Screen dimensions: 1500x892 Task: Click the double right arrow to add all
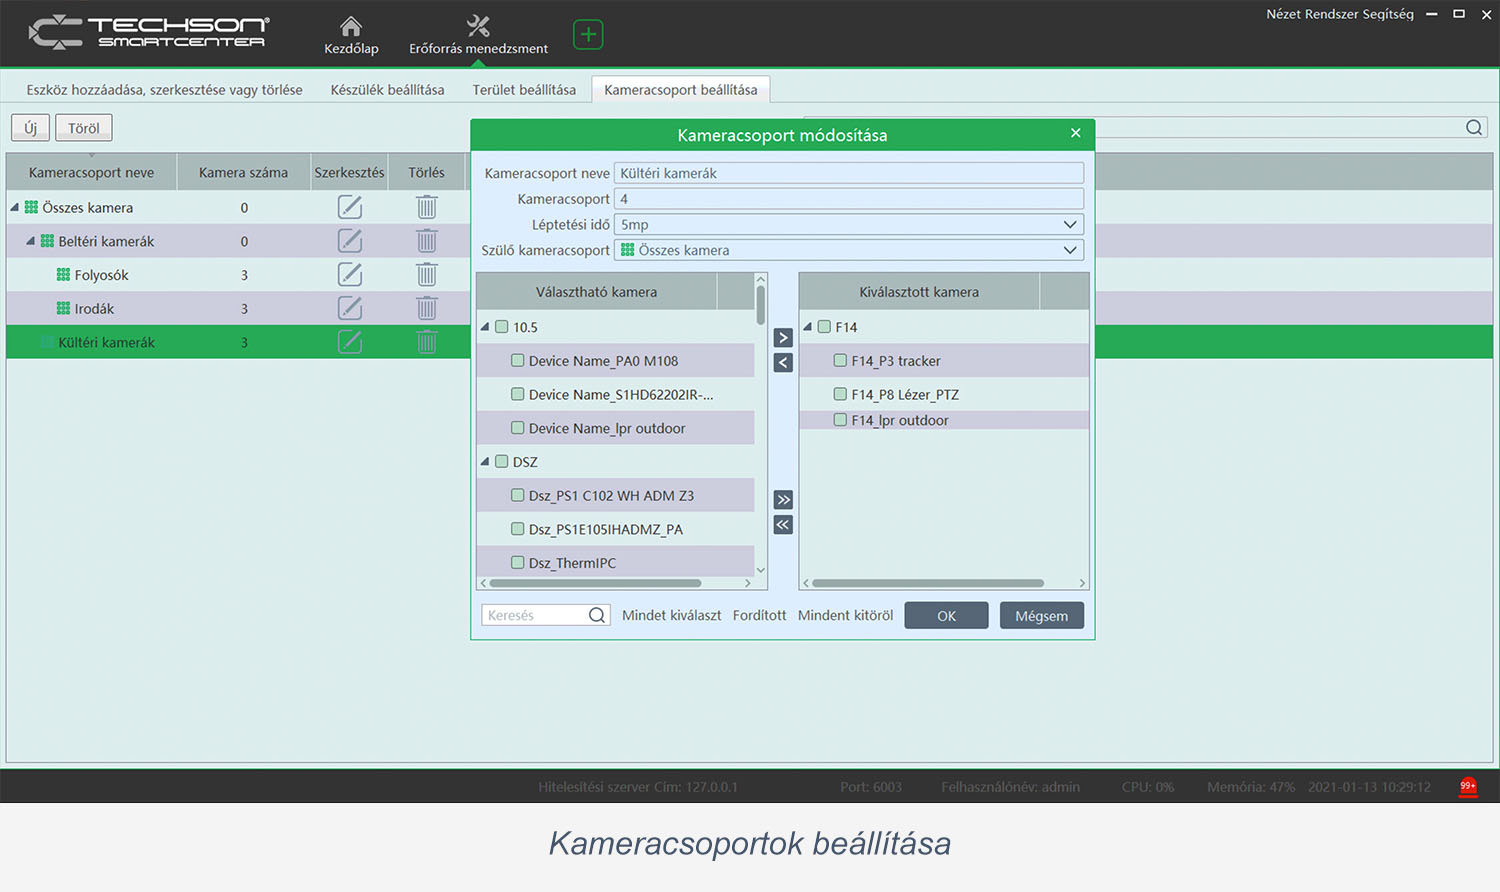[783, 500]
